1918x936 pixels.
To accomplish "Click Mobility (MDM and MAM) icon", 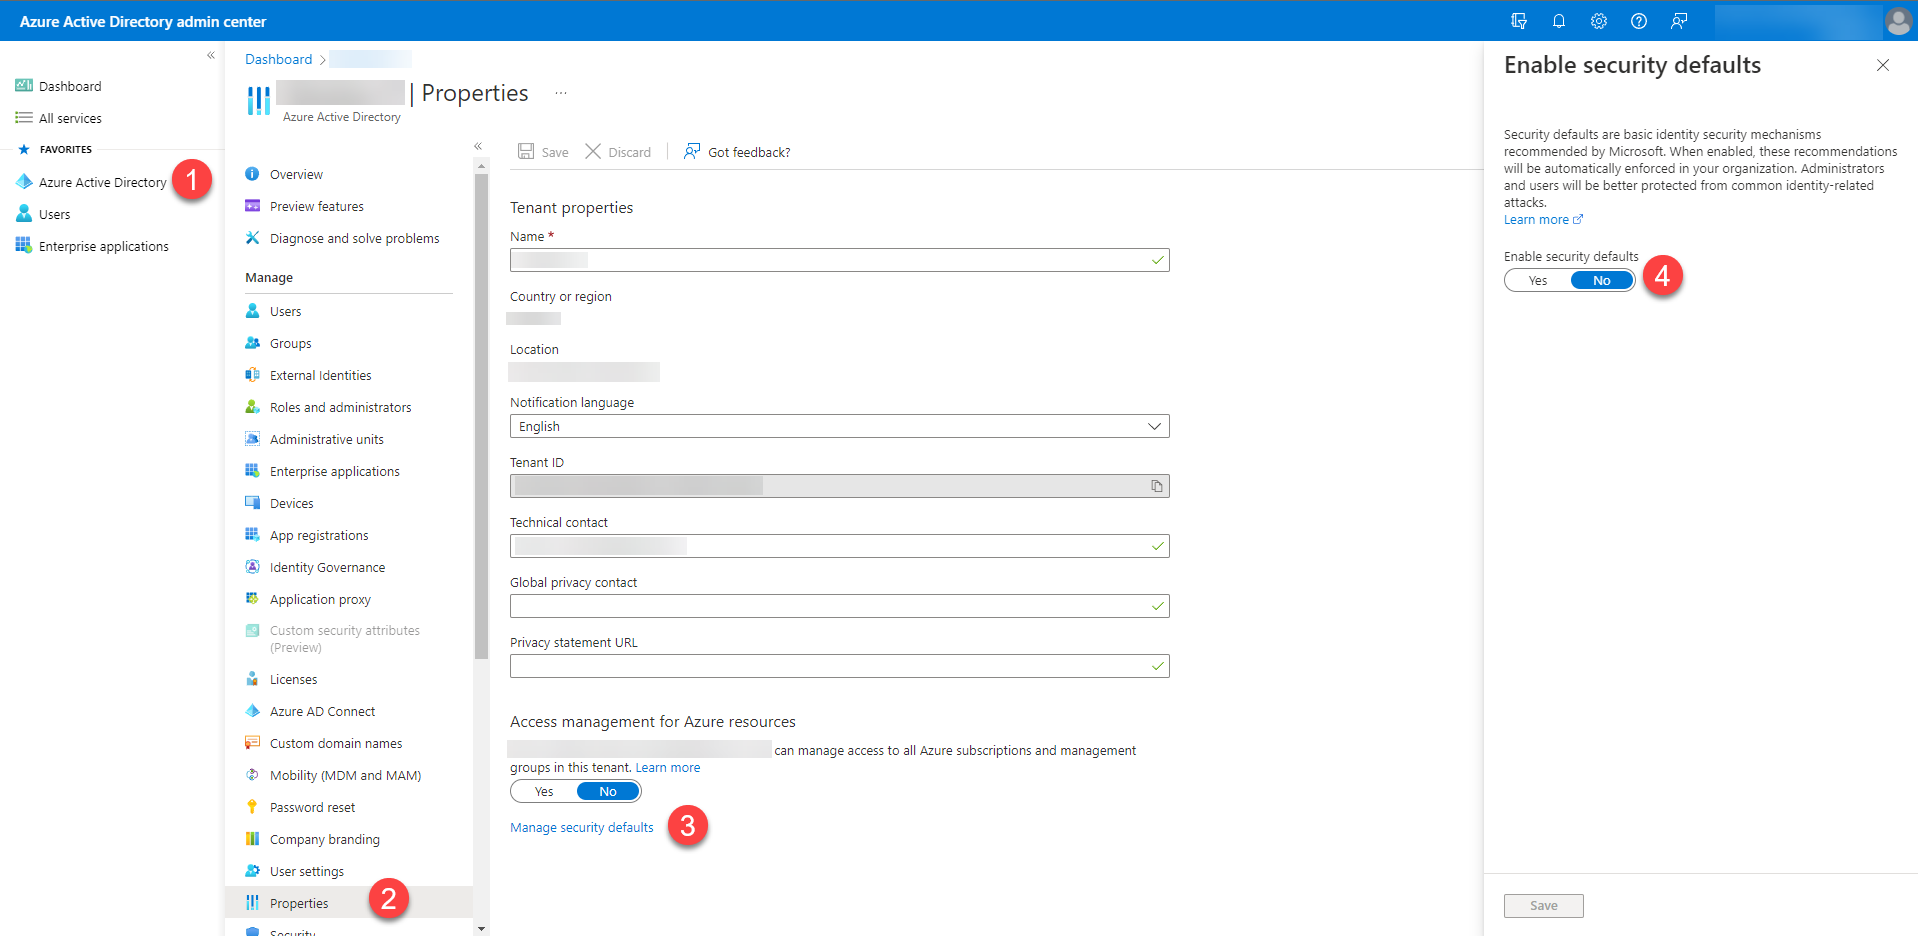I will tap(253, 775).
